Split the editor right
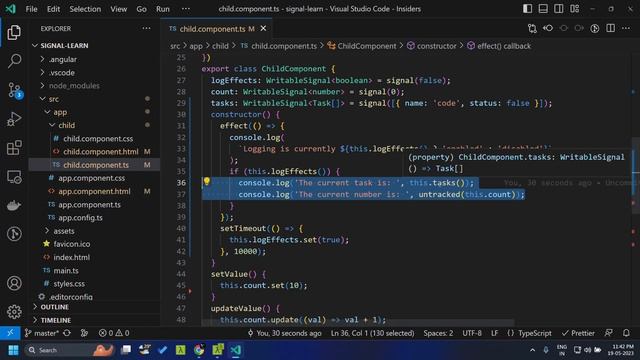 pyautogui.click(x=611, y=28)
